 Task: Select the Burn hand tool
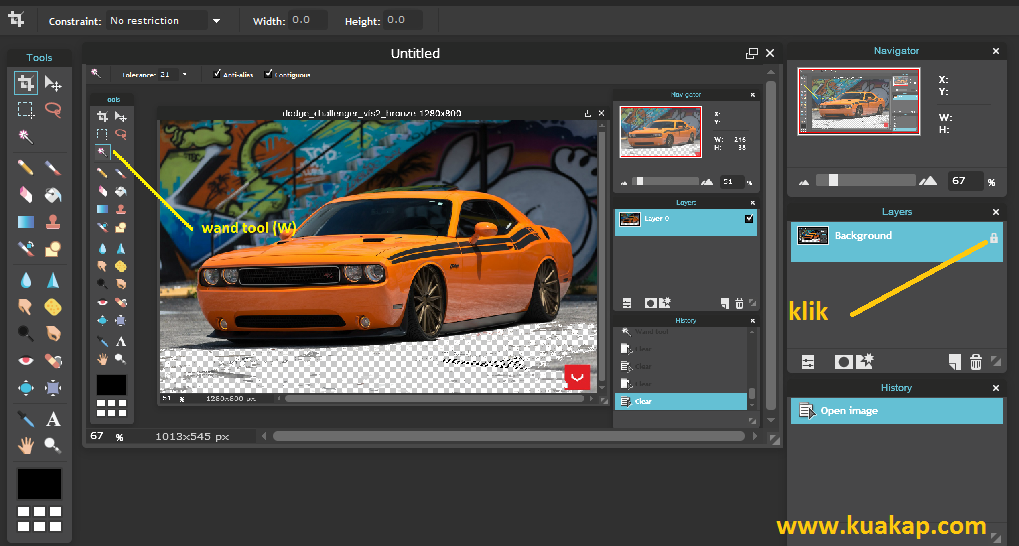coord(53,333)
